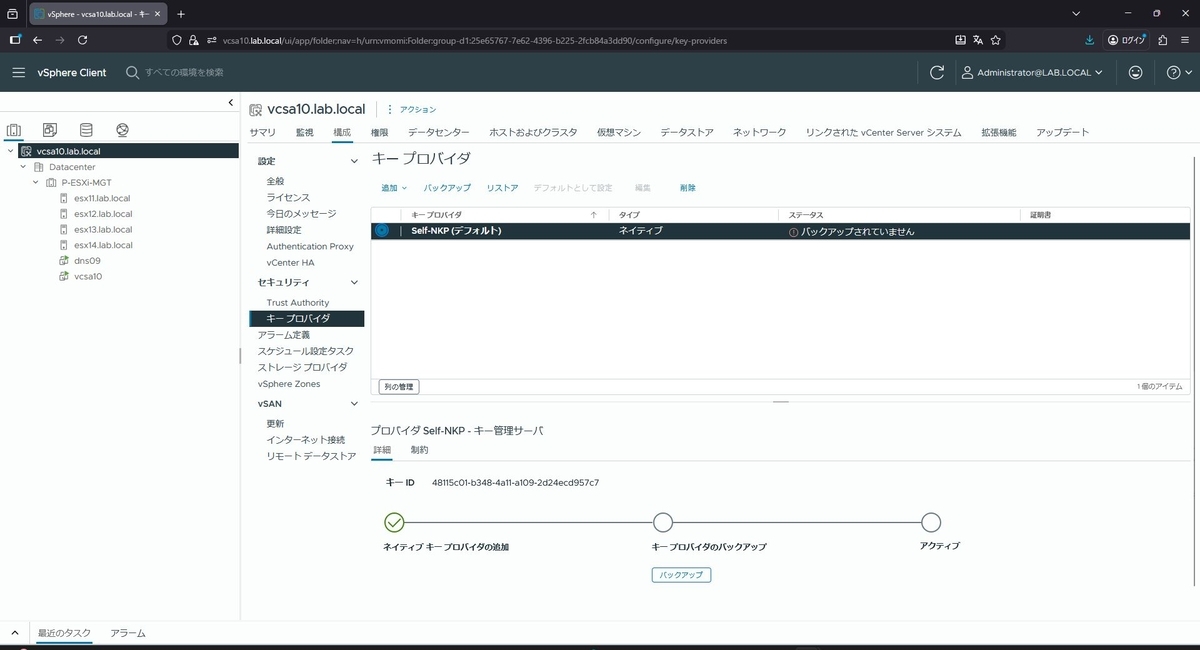Refresh vSphere Client with the reload icon

(x=937, y=72)
